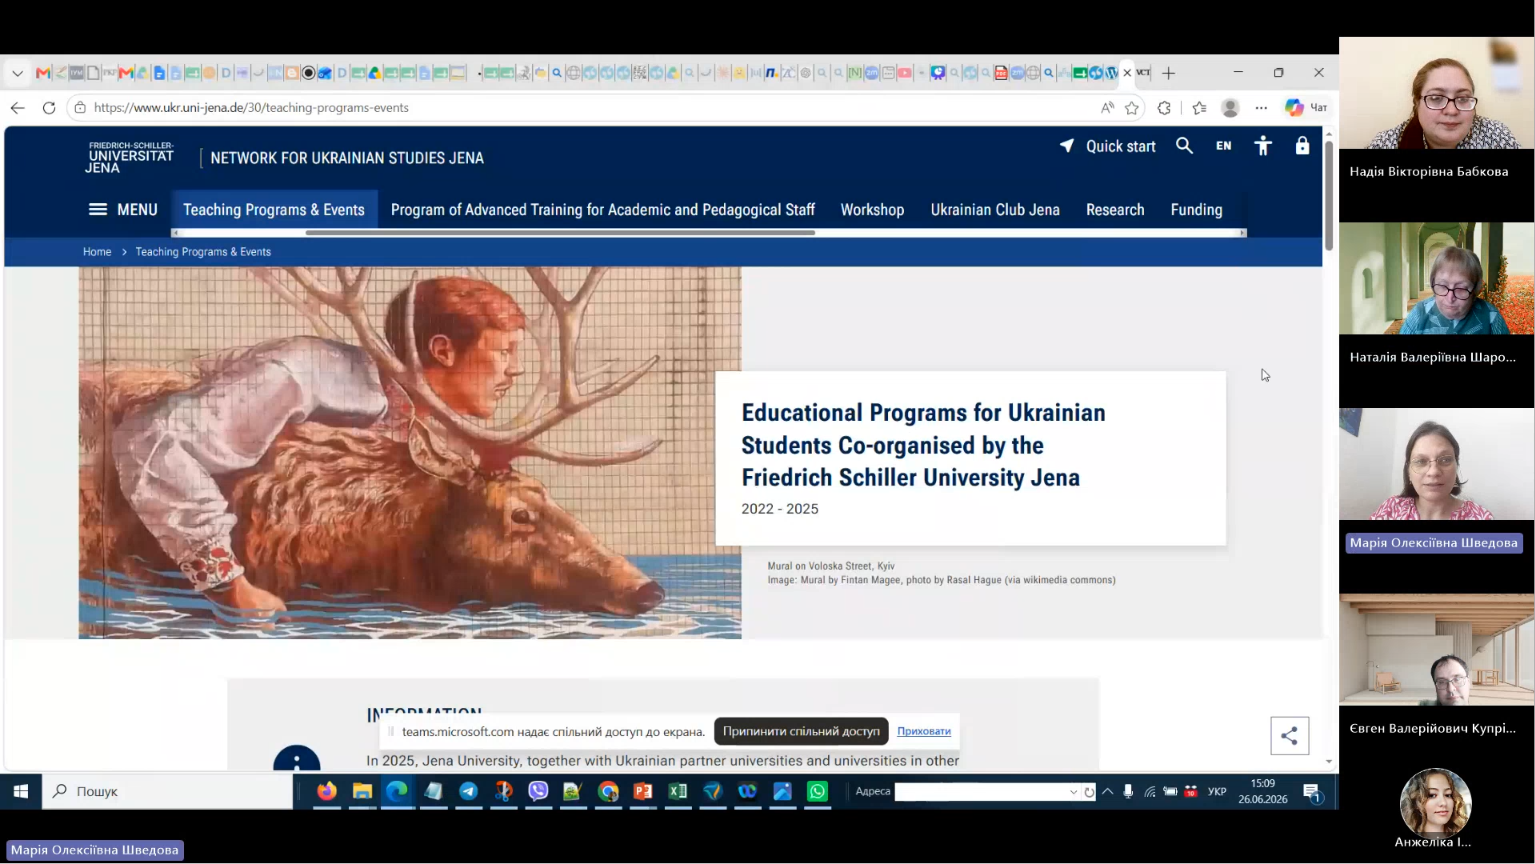Close the current browser tab
Viewport: 1535px width, 864px height.
coord(1127,73)
